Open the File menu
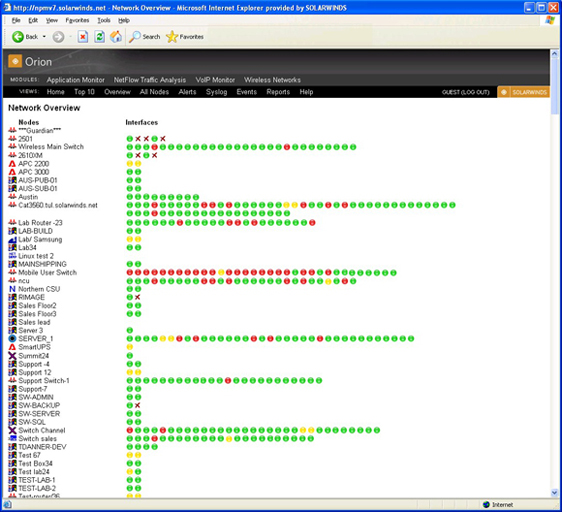The width and height of the screenshot is (562, 512). coord(16,20)
